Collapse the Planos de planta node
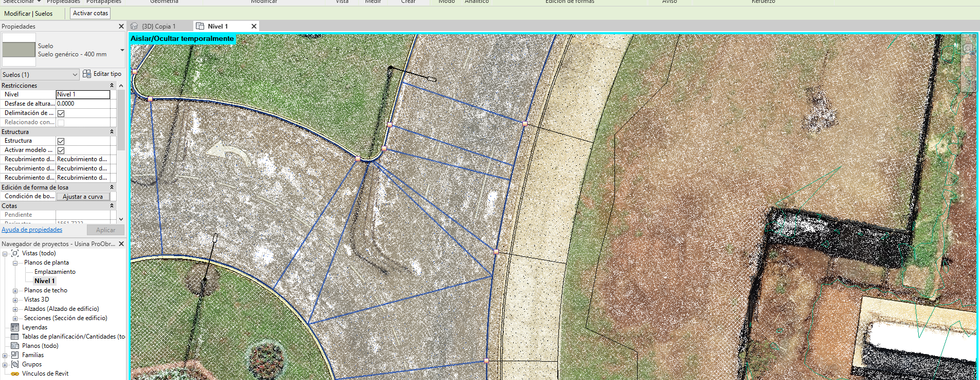 tap(16, 263)
